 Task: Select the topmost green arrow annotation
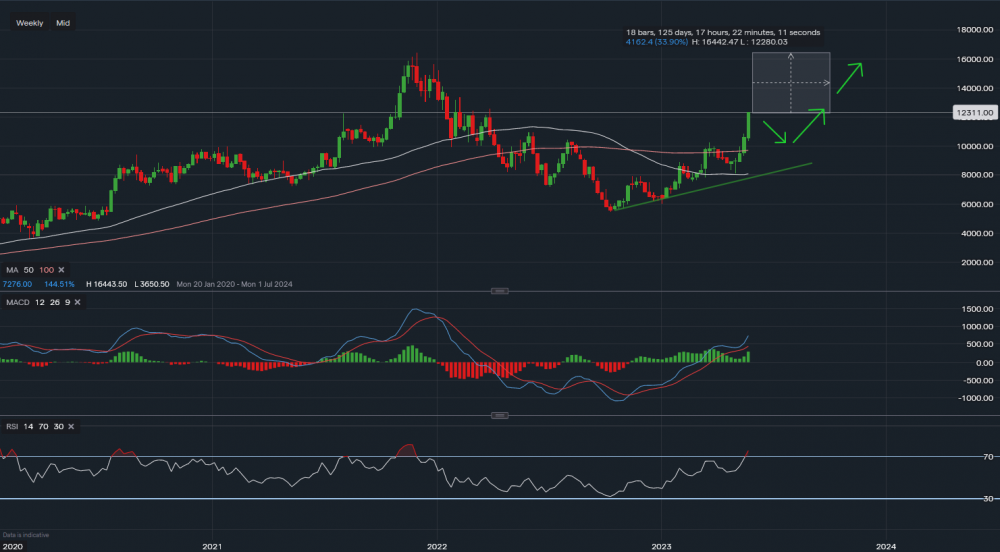tap(846, 78)
